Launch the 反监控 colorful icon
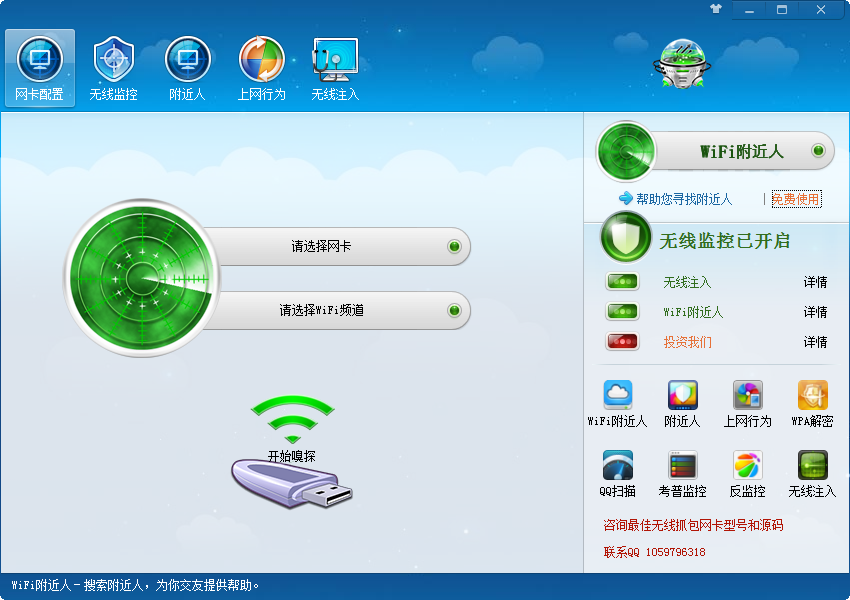850x600 pixels. [748, 465]
